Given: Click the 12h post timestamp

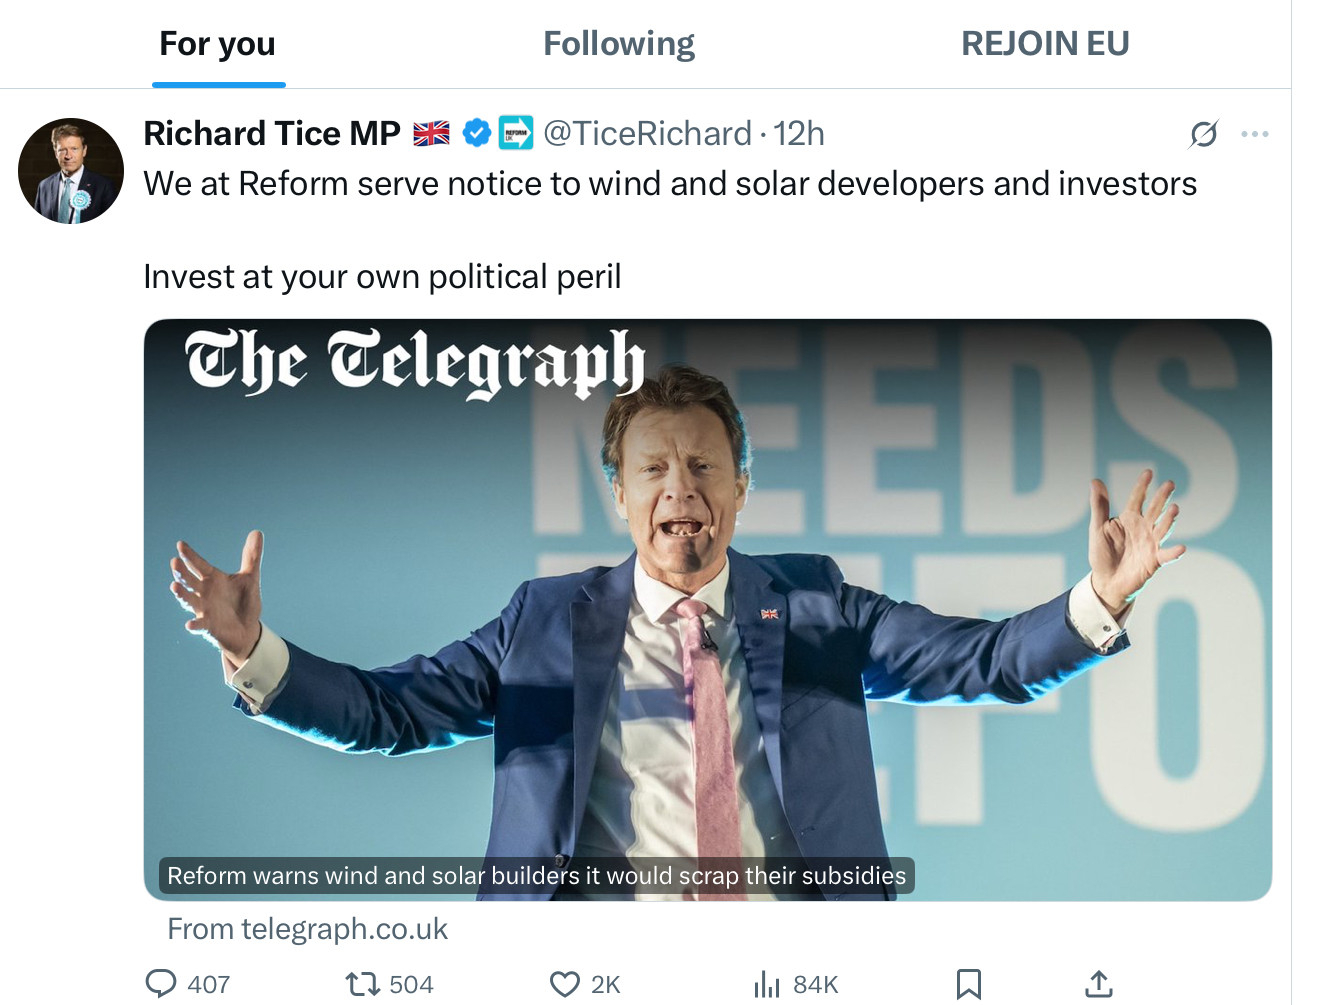Looking at the screenshot, I should coord(799,134).
